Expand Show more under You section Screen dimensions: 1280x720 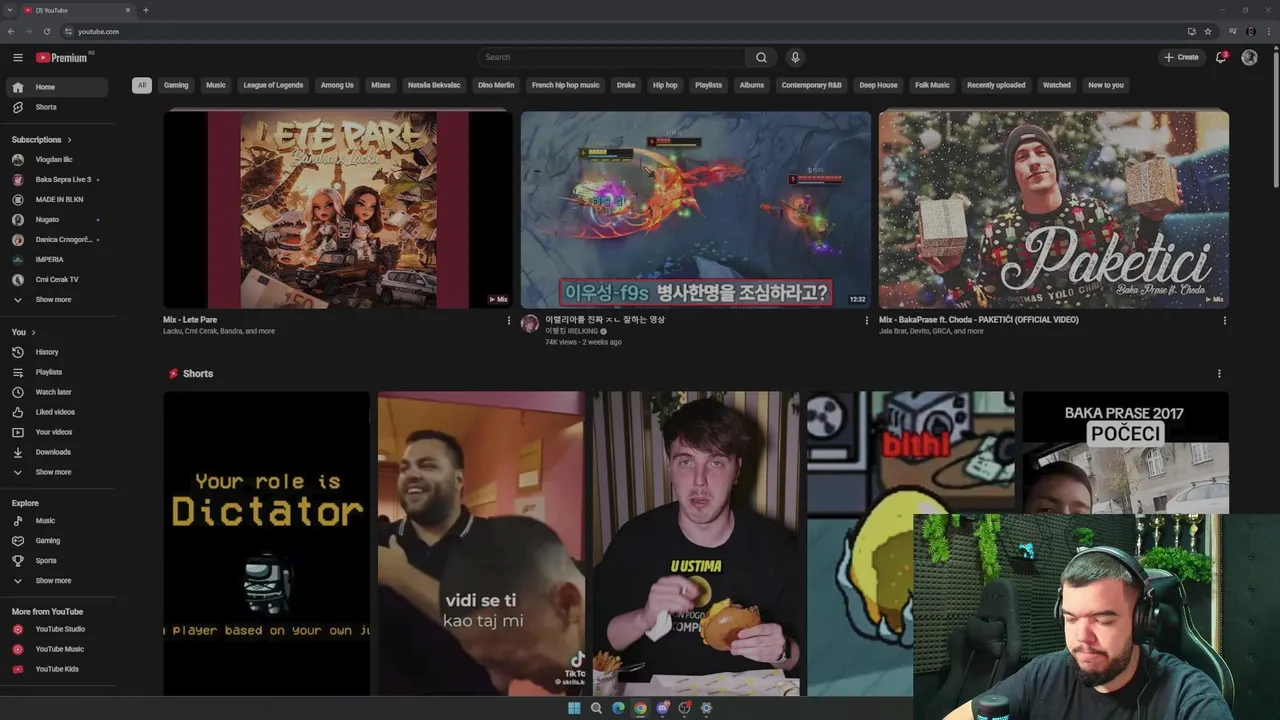(57, 472)
